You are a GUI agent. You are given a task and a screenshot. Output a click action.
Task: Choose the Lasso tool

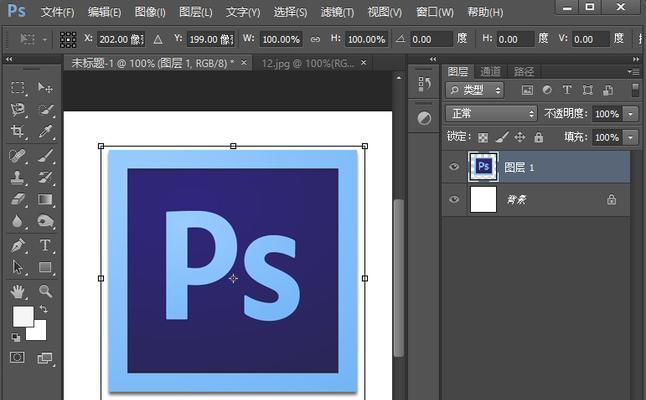17,110
